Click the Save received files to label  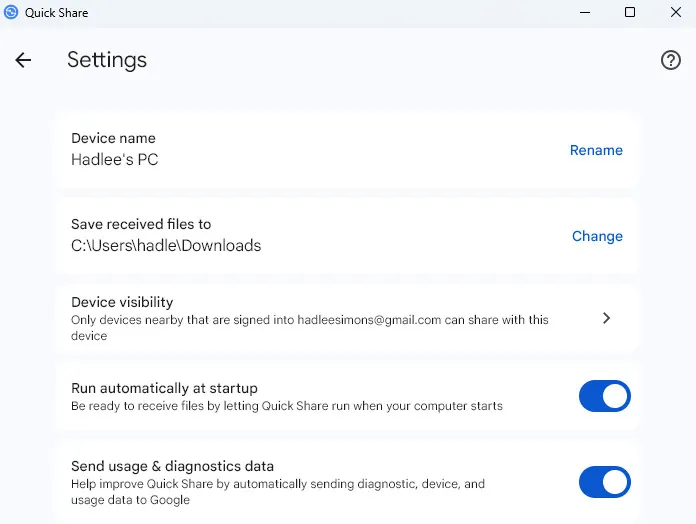(141, 224)
